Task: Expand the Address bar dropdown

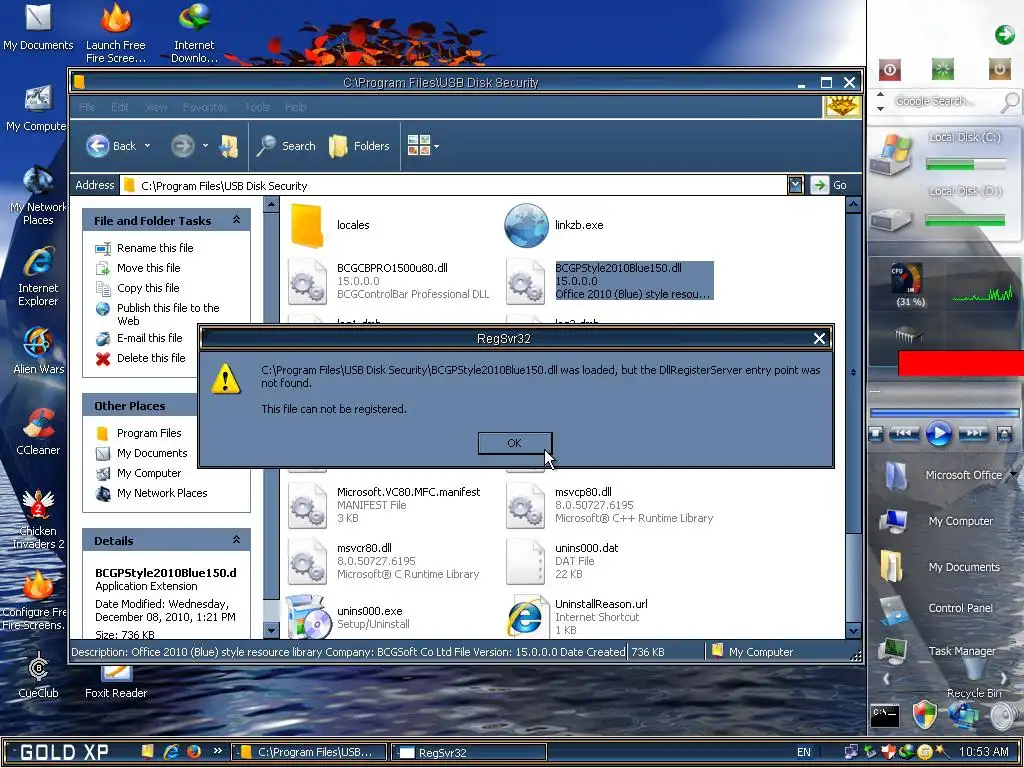Action: click(x=795, y=185)
